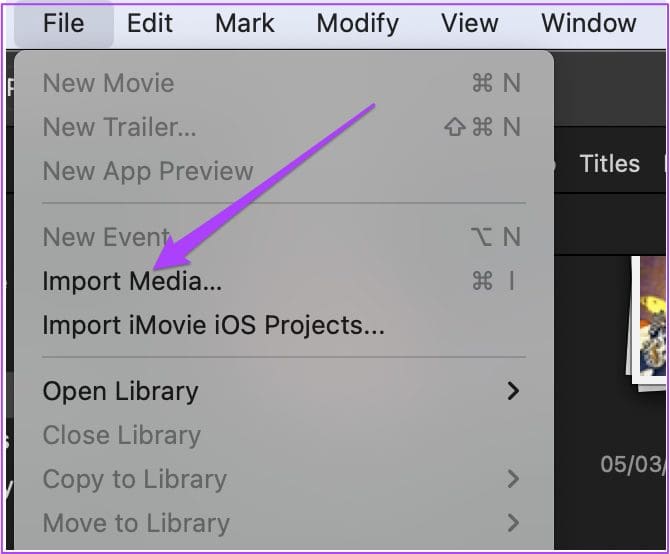The image size is (670, 554).
Task: Open the Edit menu
Action: [x=150, y=23]
